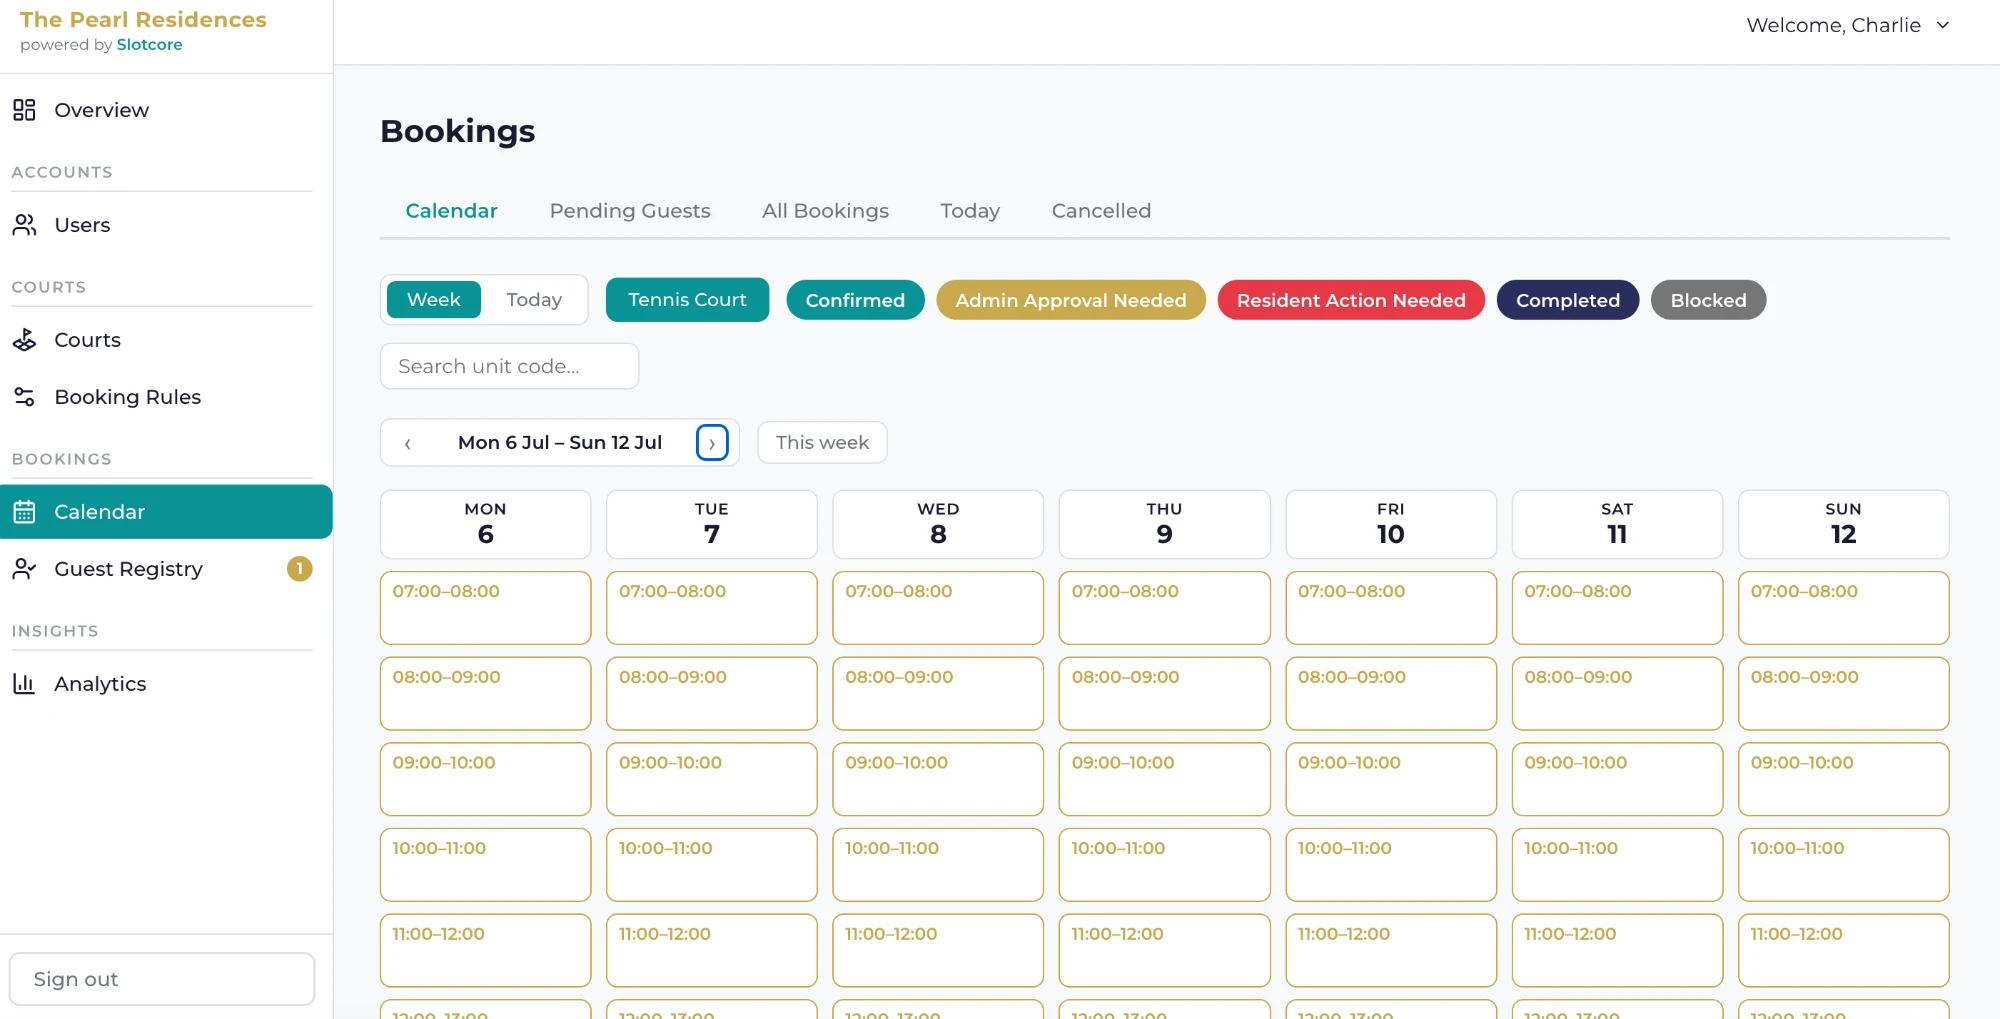Viewport: 2000px width, 1019px height.
Task: Click the Guest Registry person icon
Action: [x=24, y=569]
